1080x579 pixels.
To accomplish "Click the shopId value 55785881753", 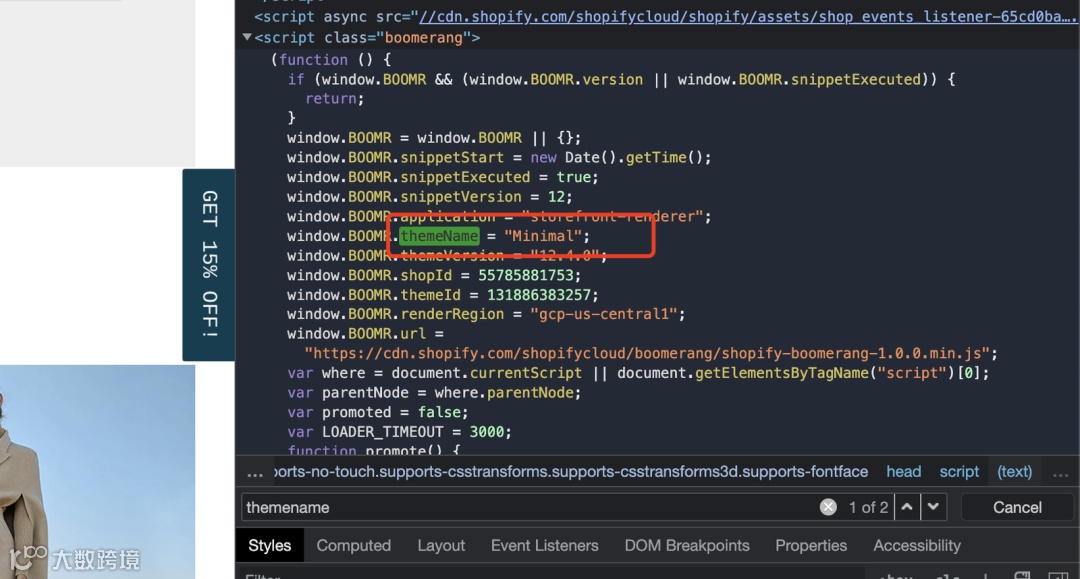I will pos(526,275).
